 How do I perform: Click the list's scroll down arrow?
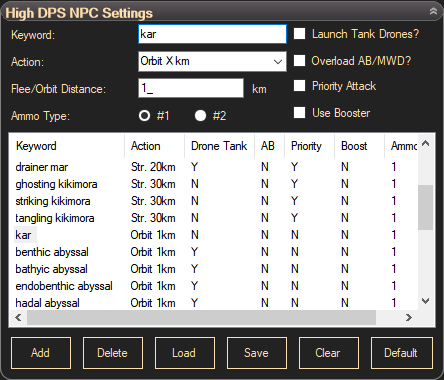[x=425, y=301]
